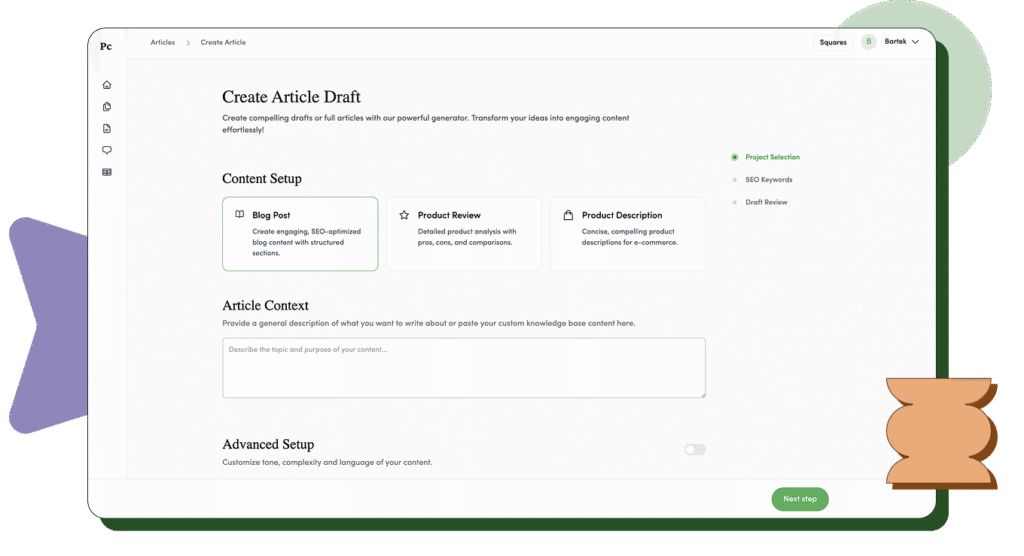This screenshot has height=556, width=1024.
Task: Navigate to Articles breadcrumb link
Action: 162,43
